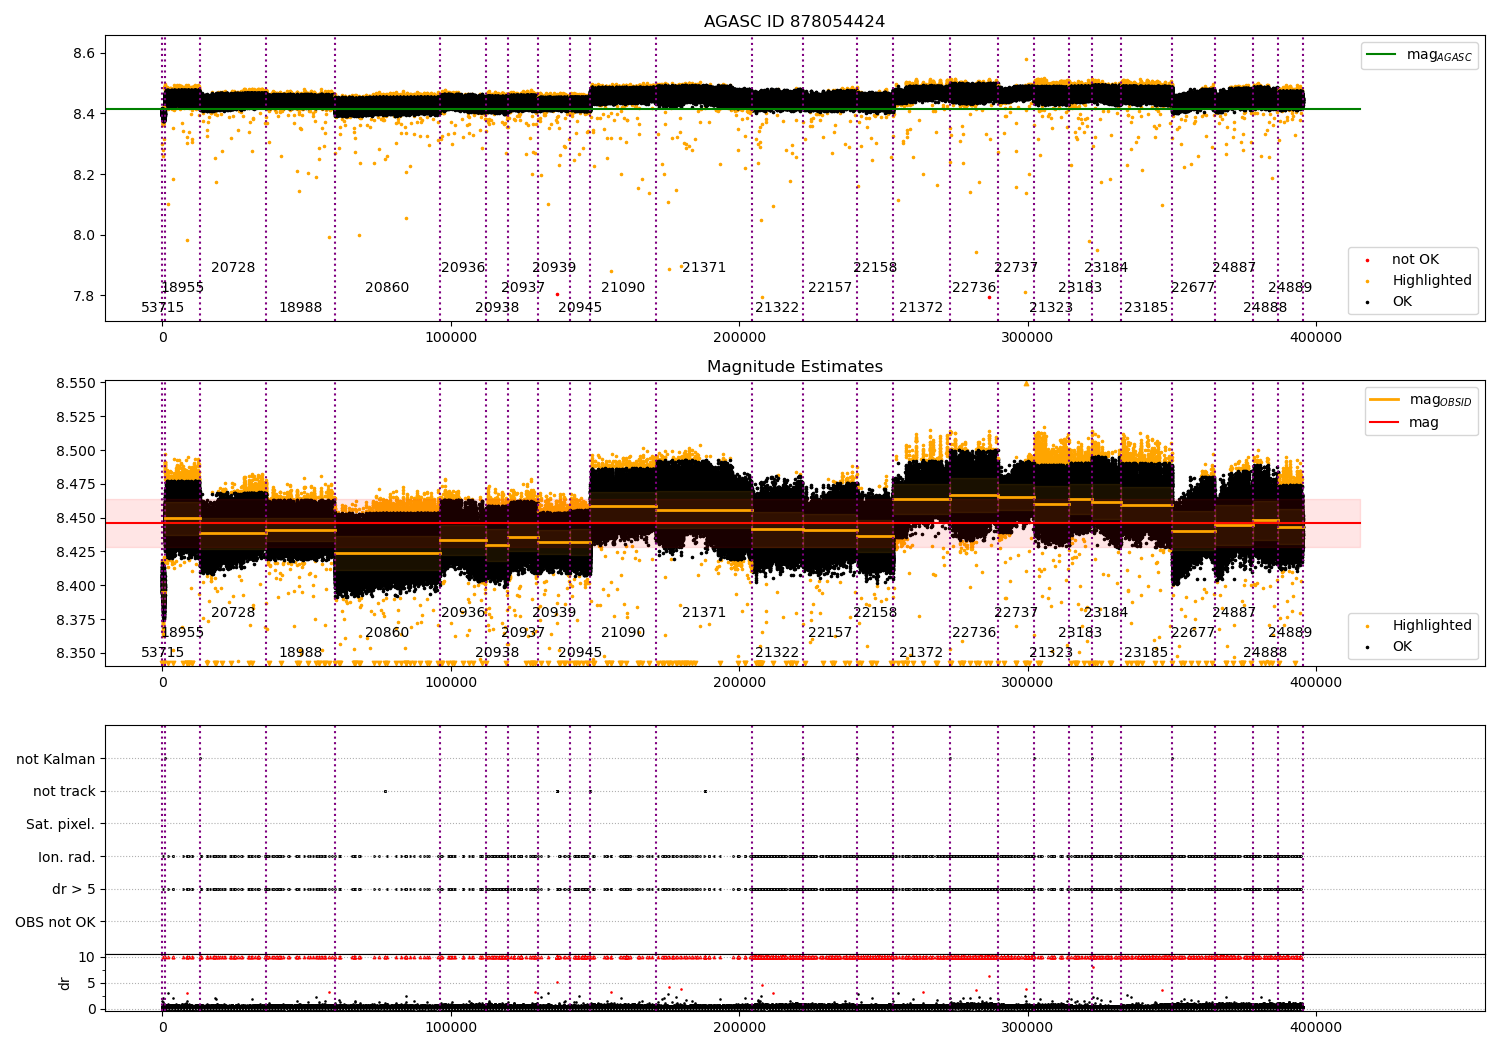Click OBSID label 21090 in the top plot

click(623, 287)
